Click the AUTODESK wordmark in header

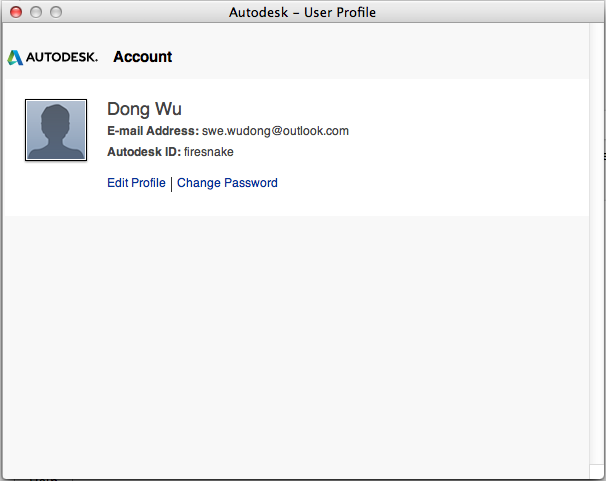[62, 57]
